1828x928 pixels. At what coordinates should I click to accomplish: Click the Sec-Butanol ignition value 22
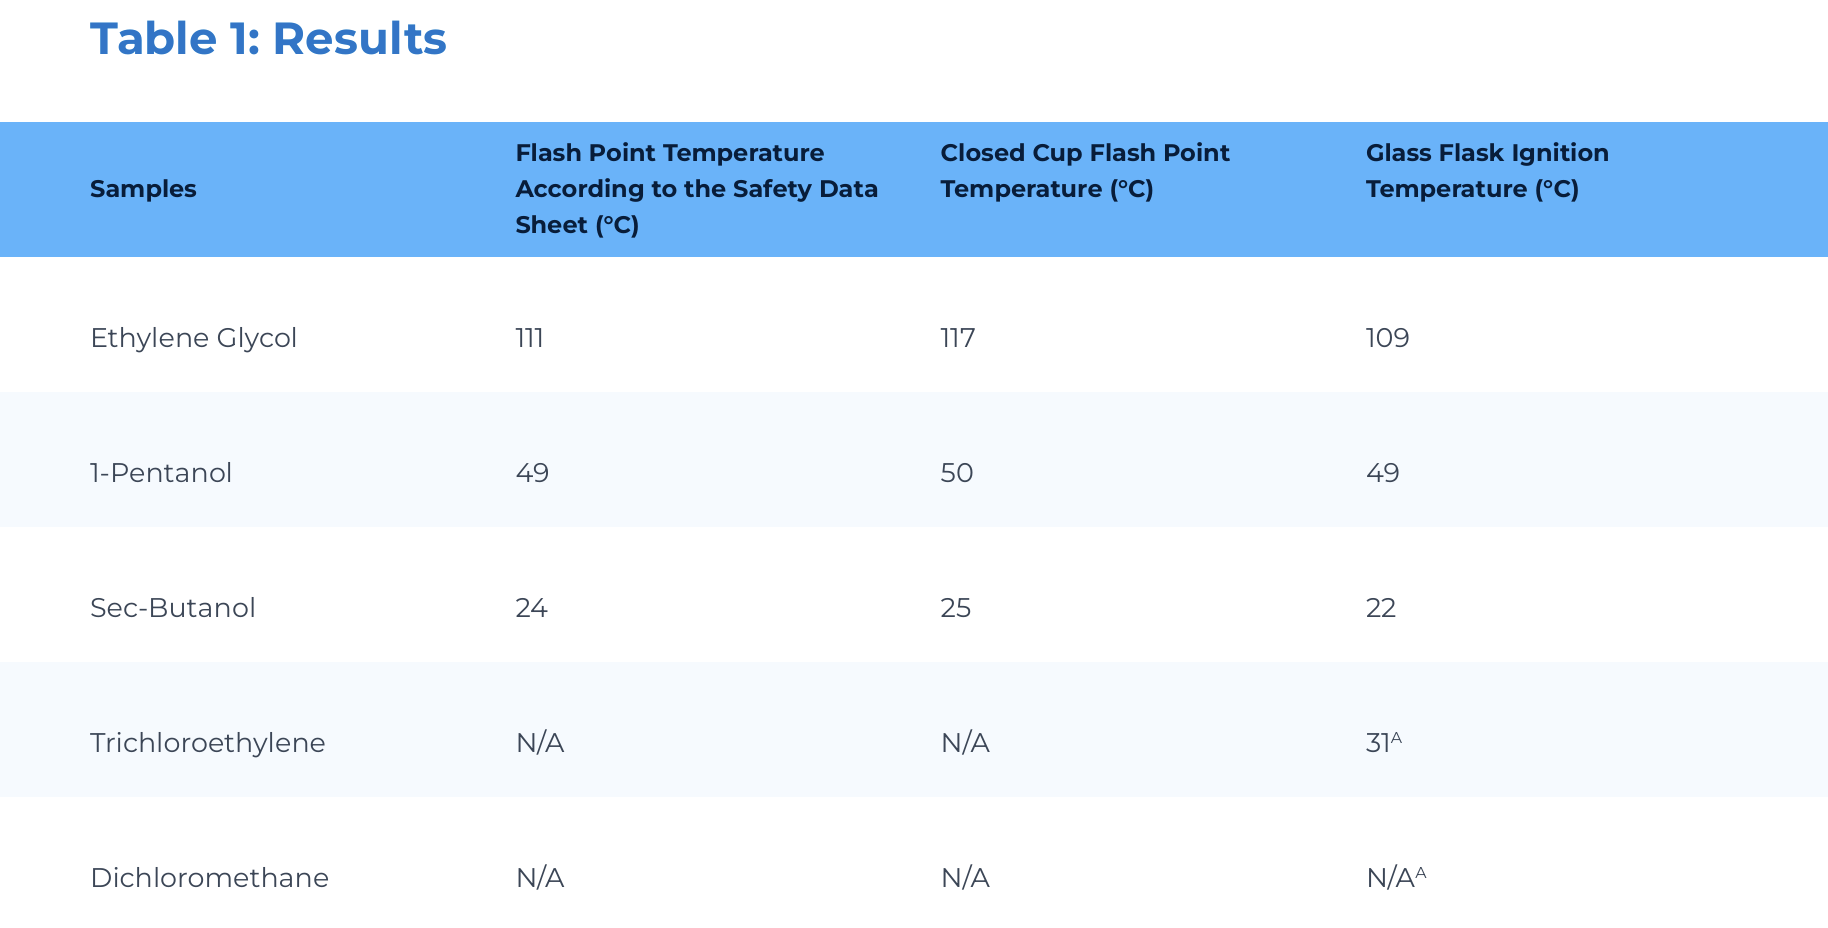coord(1380,607)
